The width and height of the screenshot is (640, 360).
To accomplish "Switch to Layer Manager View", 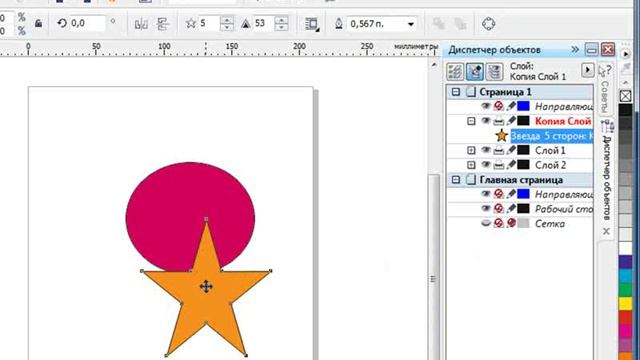I will click(494, 72).
